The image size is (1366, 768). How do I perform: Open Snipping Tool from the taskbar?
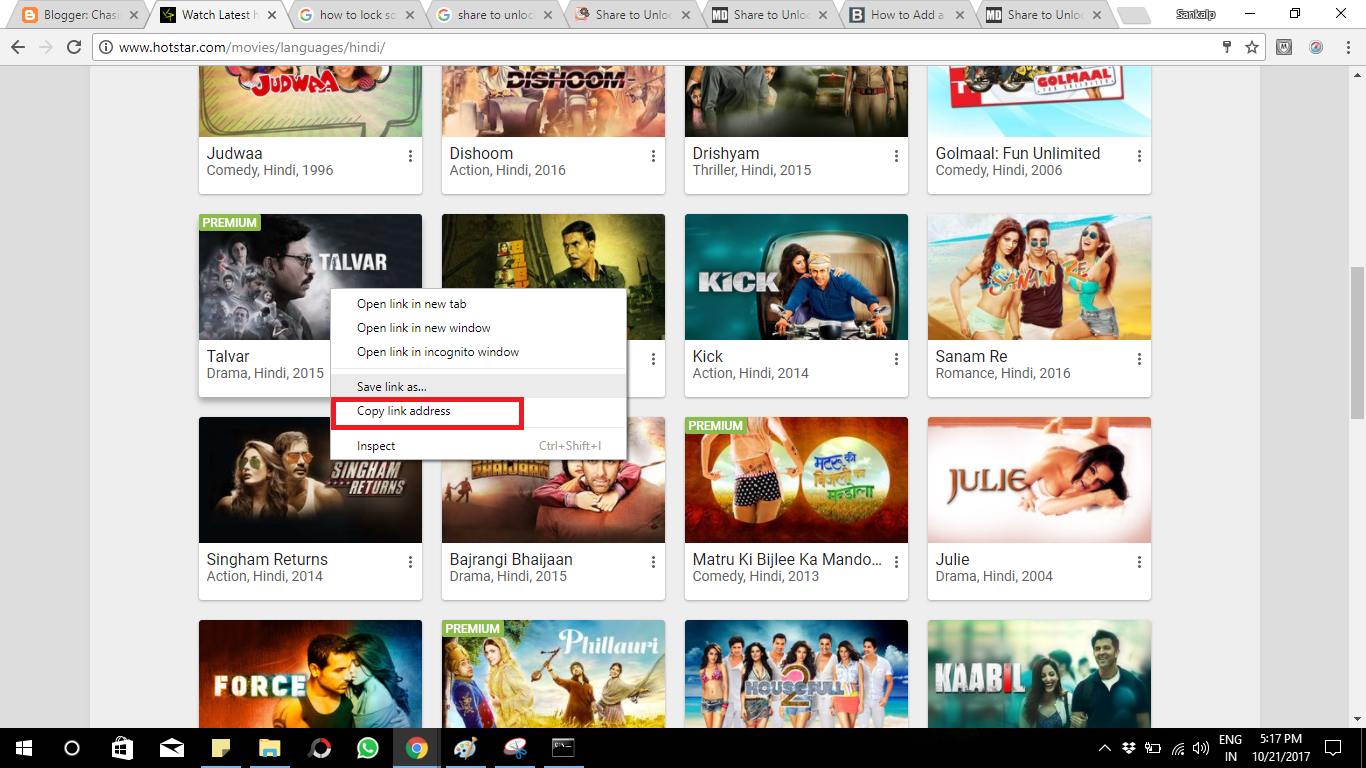coord(514,748)
